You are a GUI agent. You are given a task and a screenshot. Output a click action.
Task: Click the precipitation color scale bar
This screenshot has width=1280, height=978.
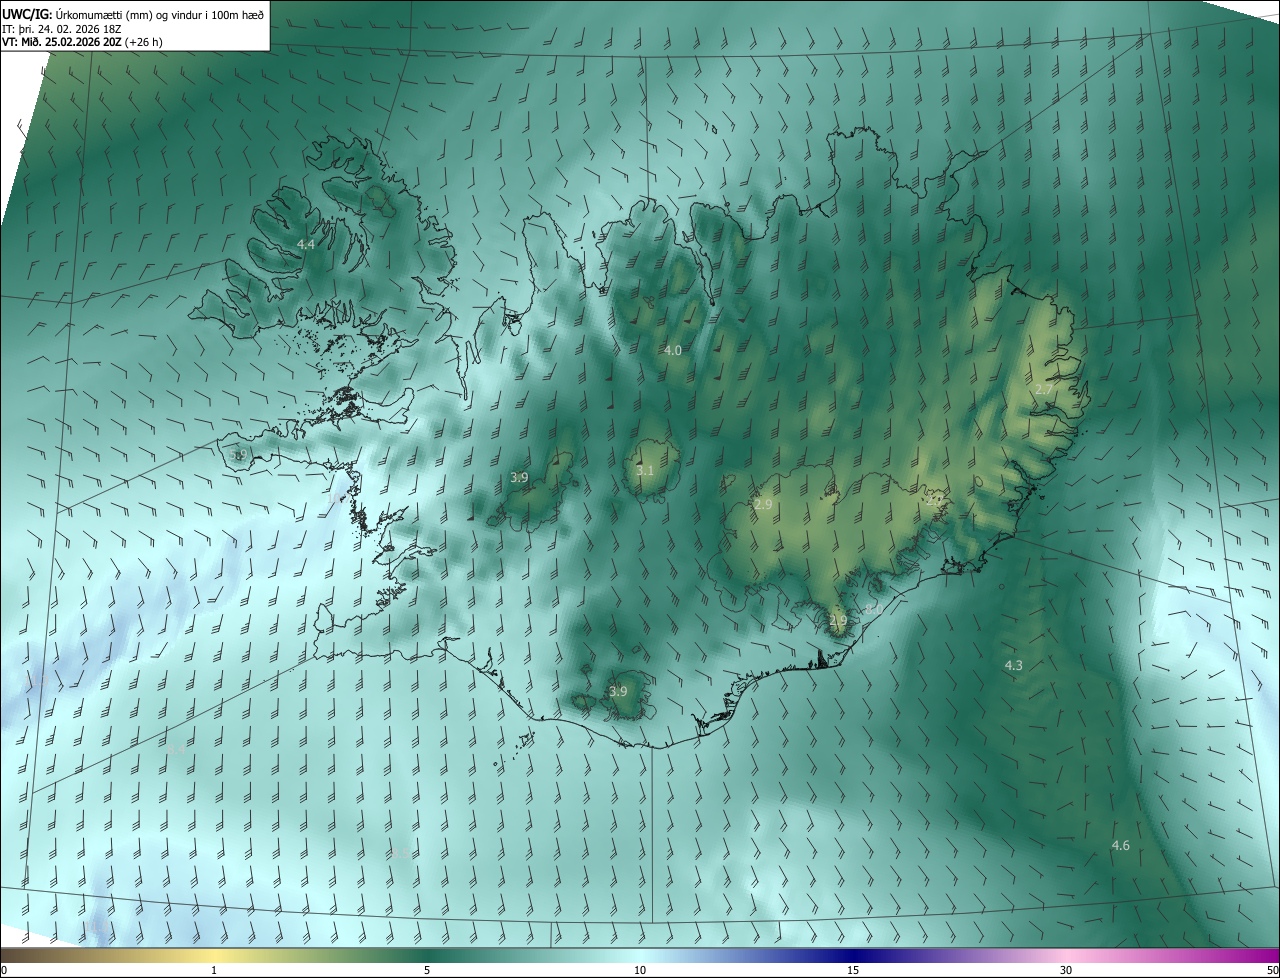tap(640, 956)
